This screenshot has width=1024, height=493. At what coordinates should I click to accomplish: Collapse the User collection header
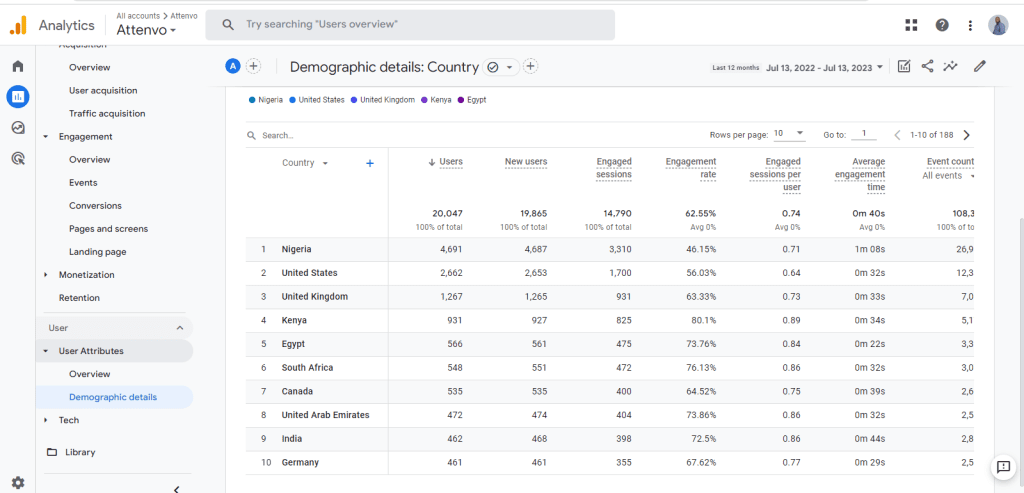coord(180,328)
